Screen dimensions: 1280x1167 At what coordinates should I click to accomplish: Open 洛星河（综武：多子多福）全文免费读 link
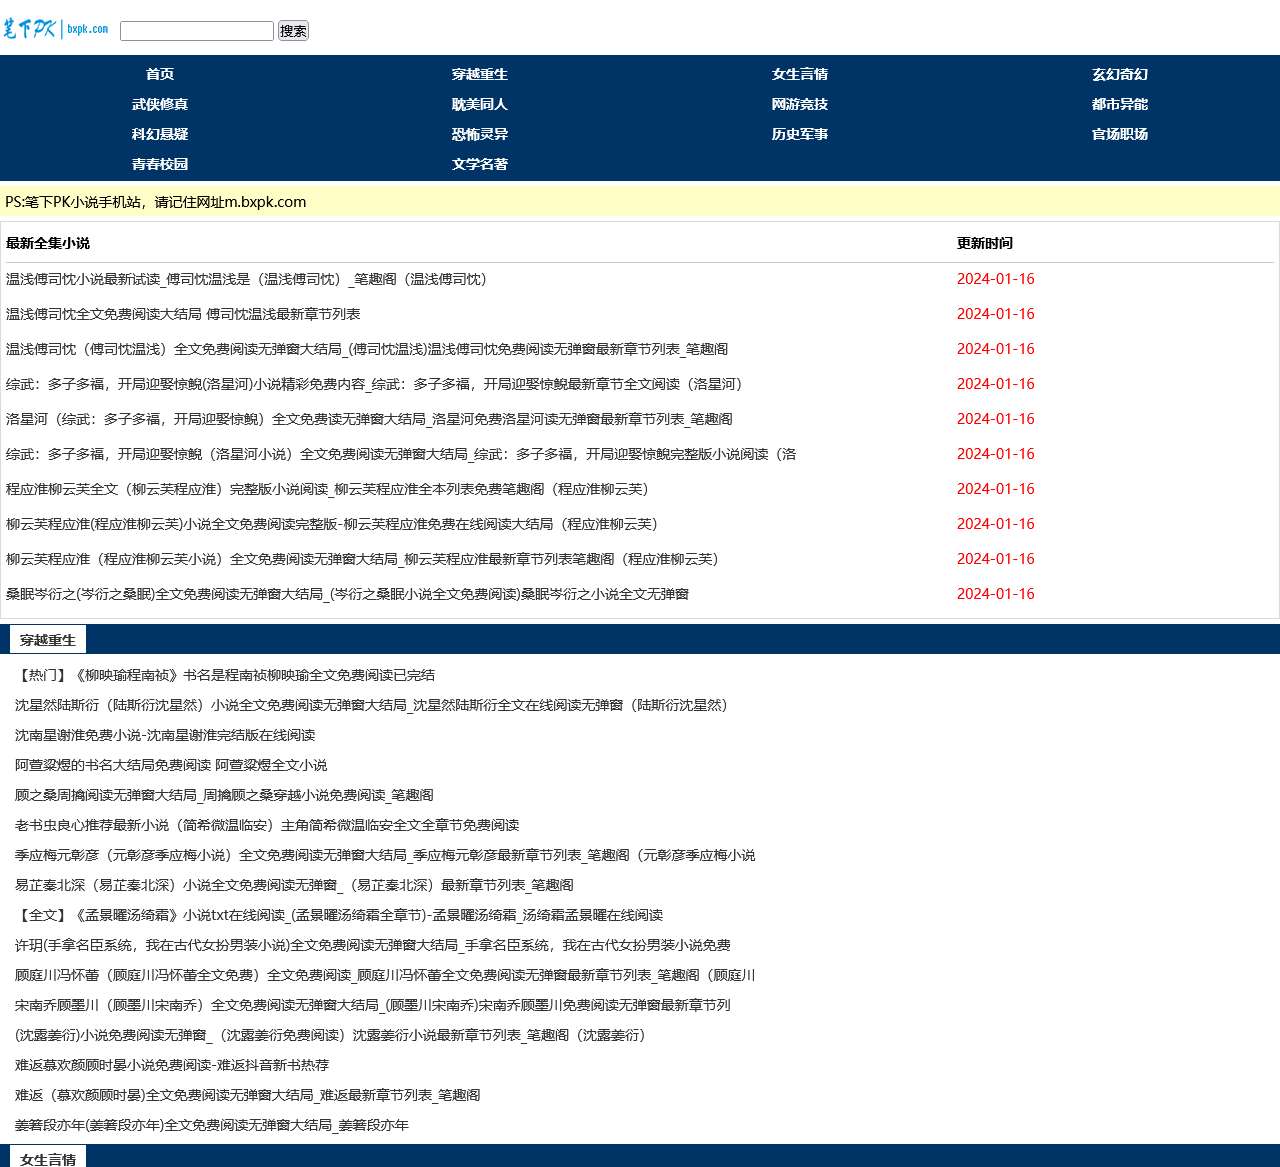369,419
